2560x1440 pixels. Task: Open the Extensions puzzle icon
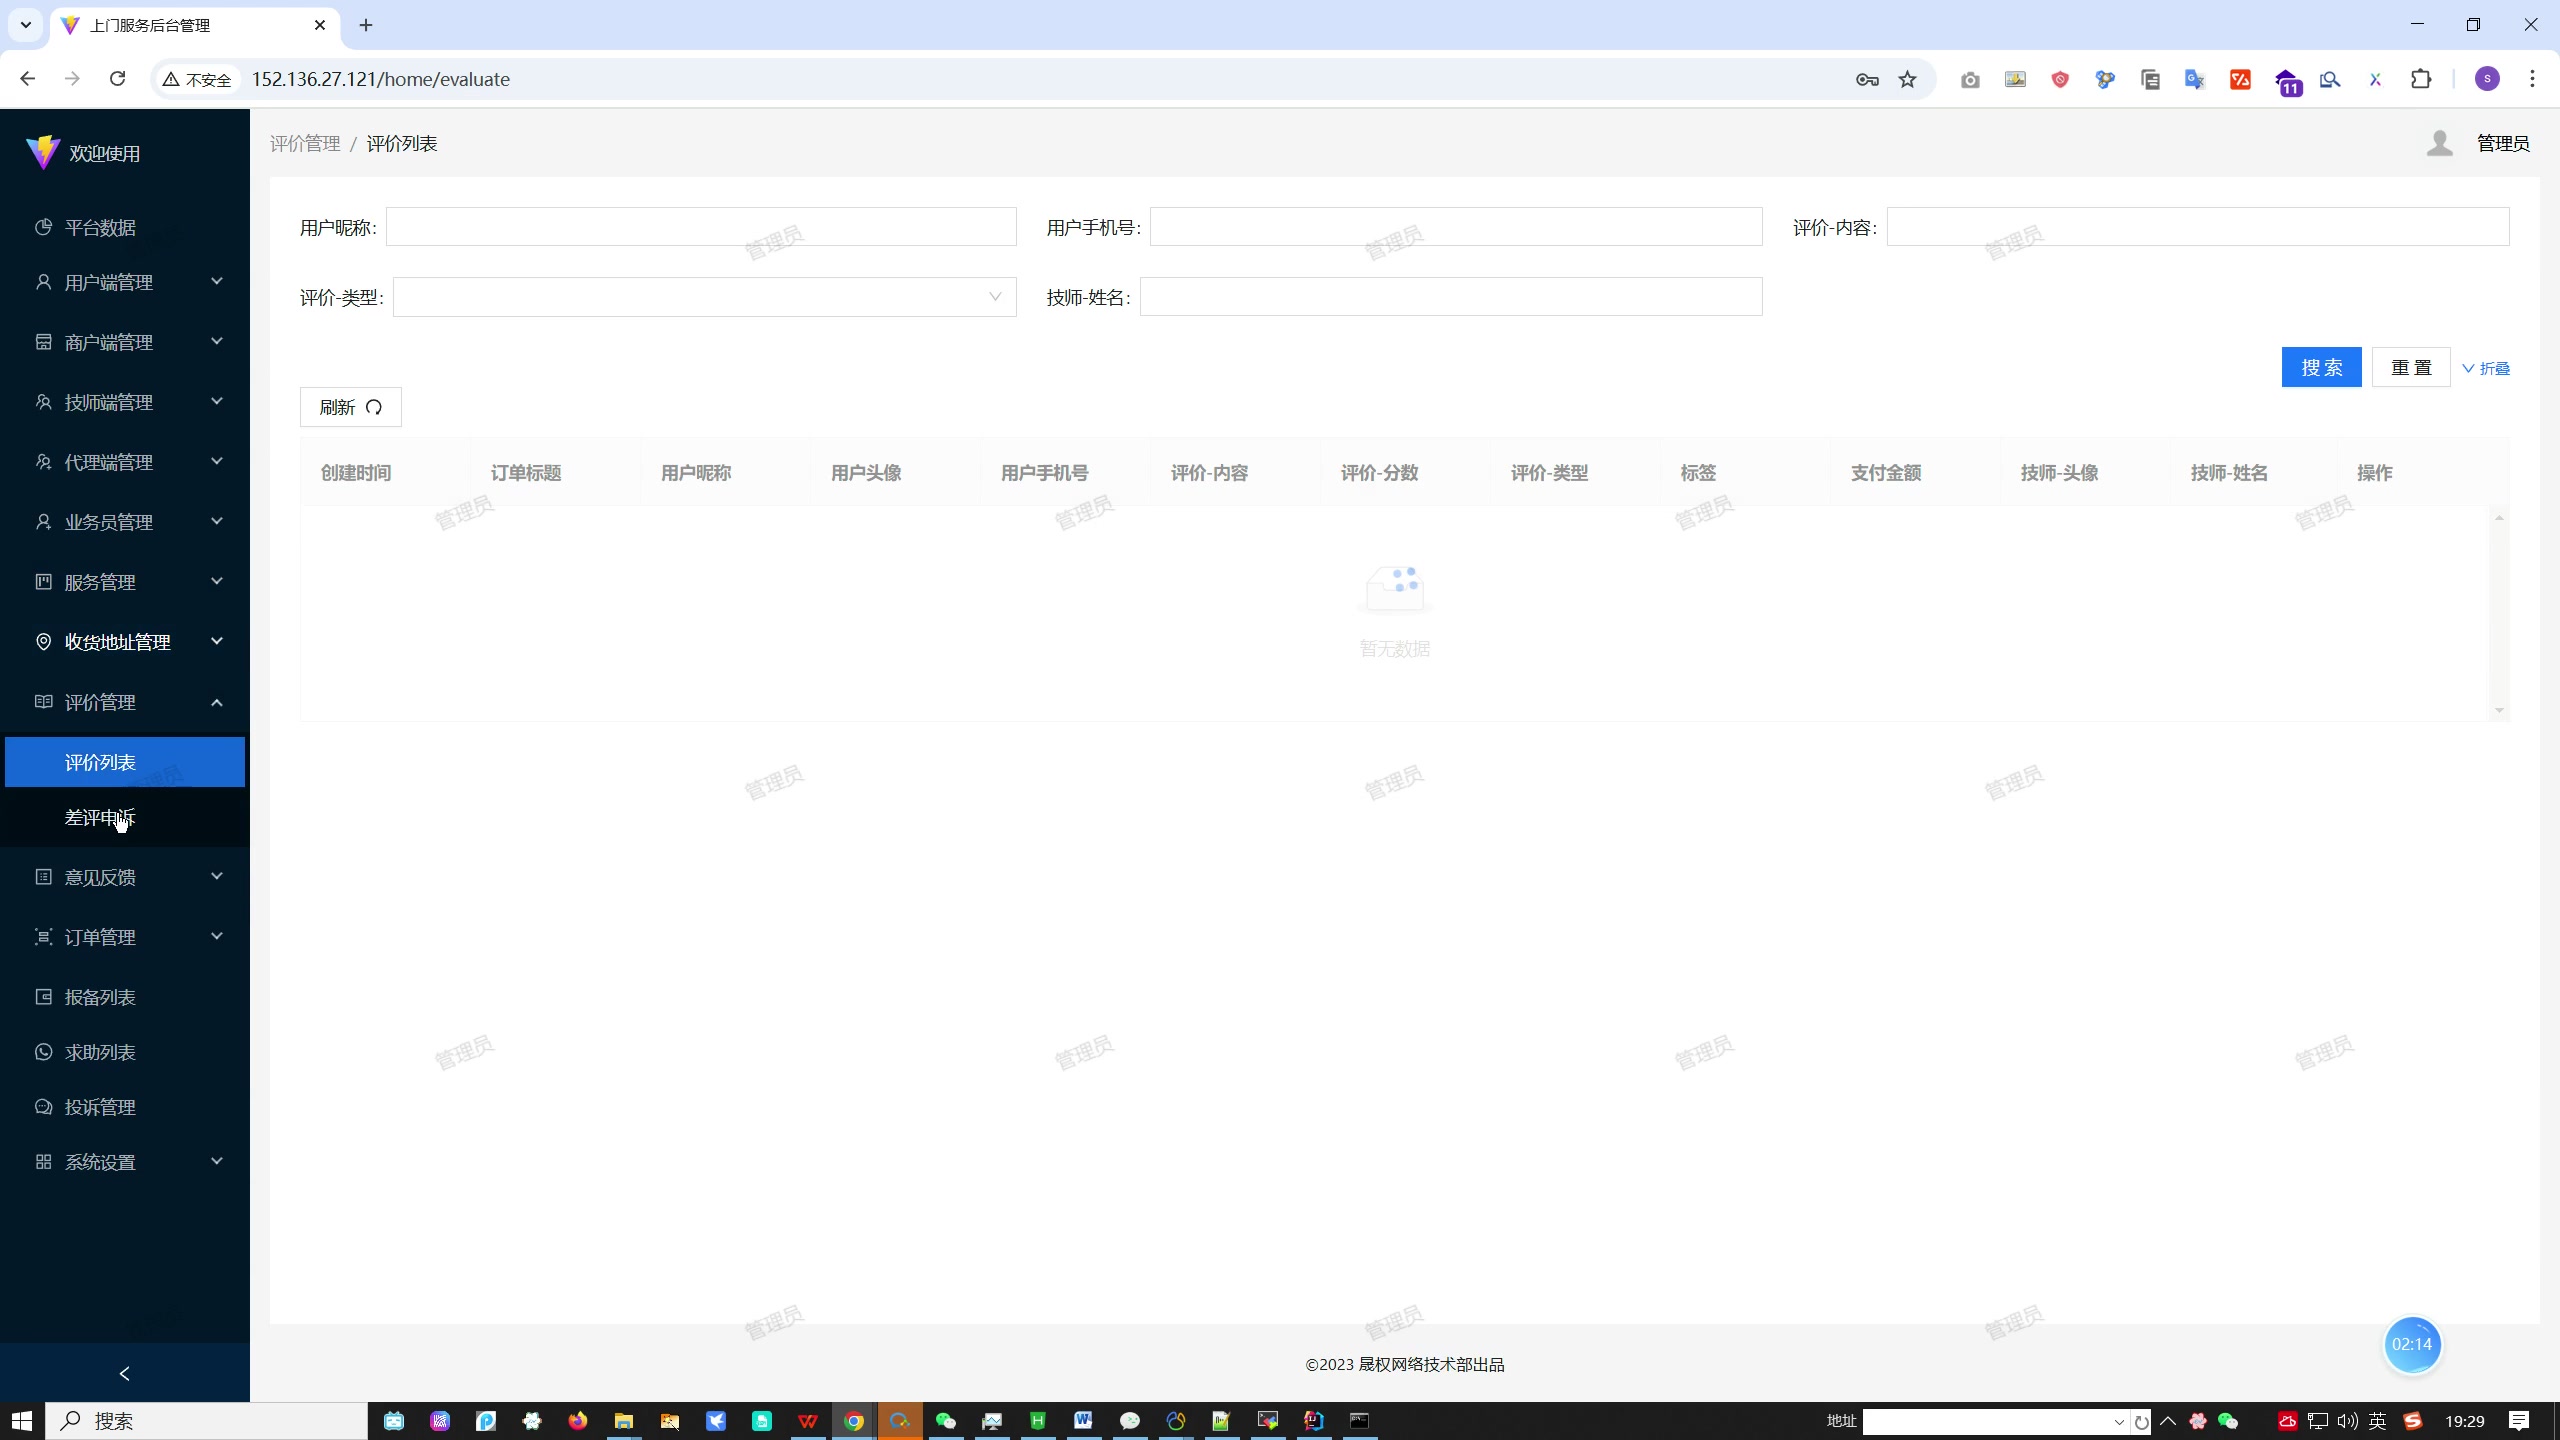tap(2421, 79)
